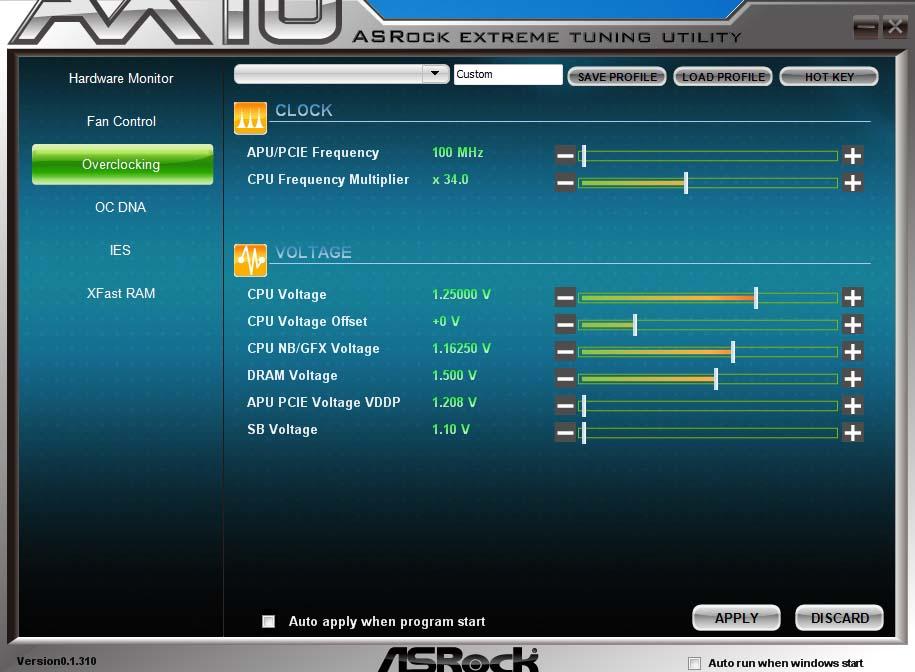Decrease CPU Voltage Offset with minus

(x=565, y=324)
